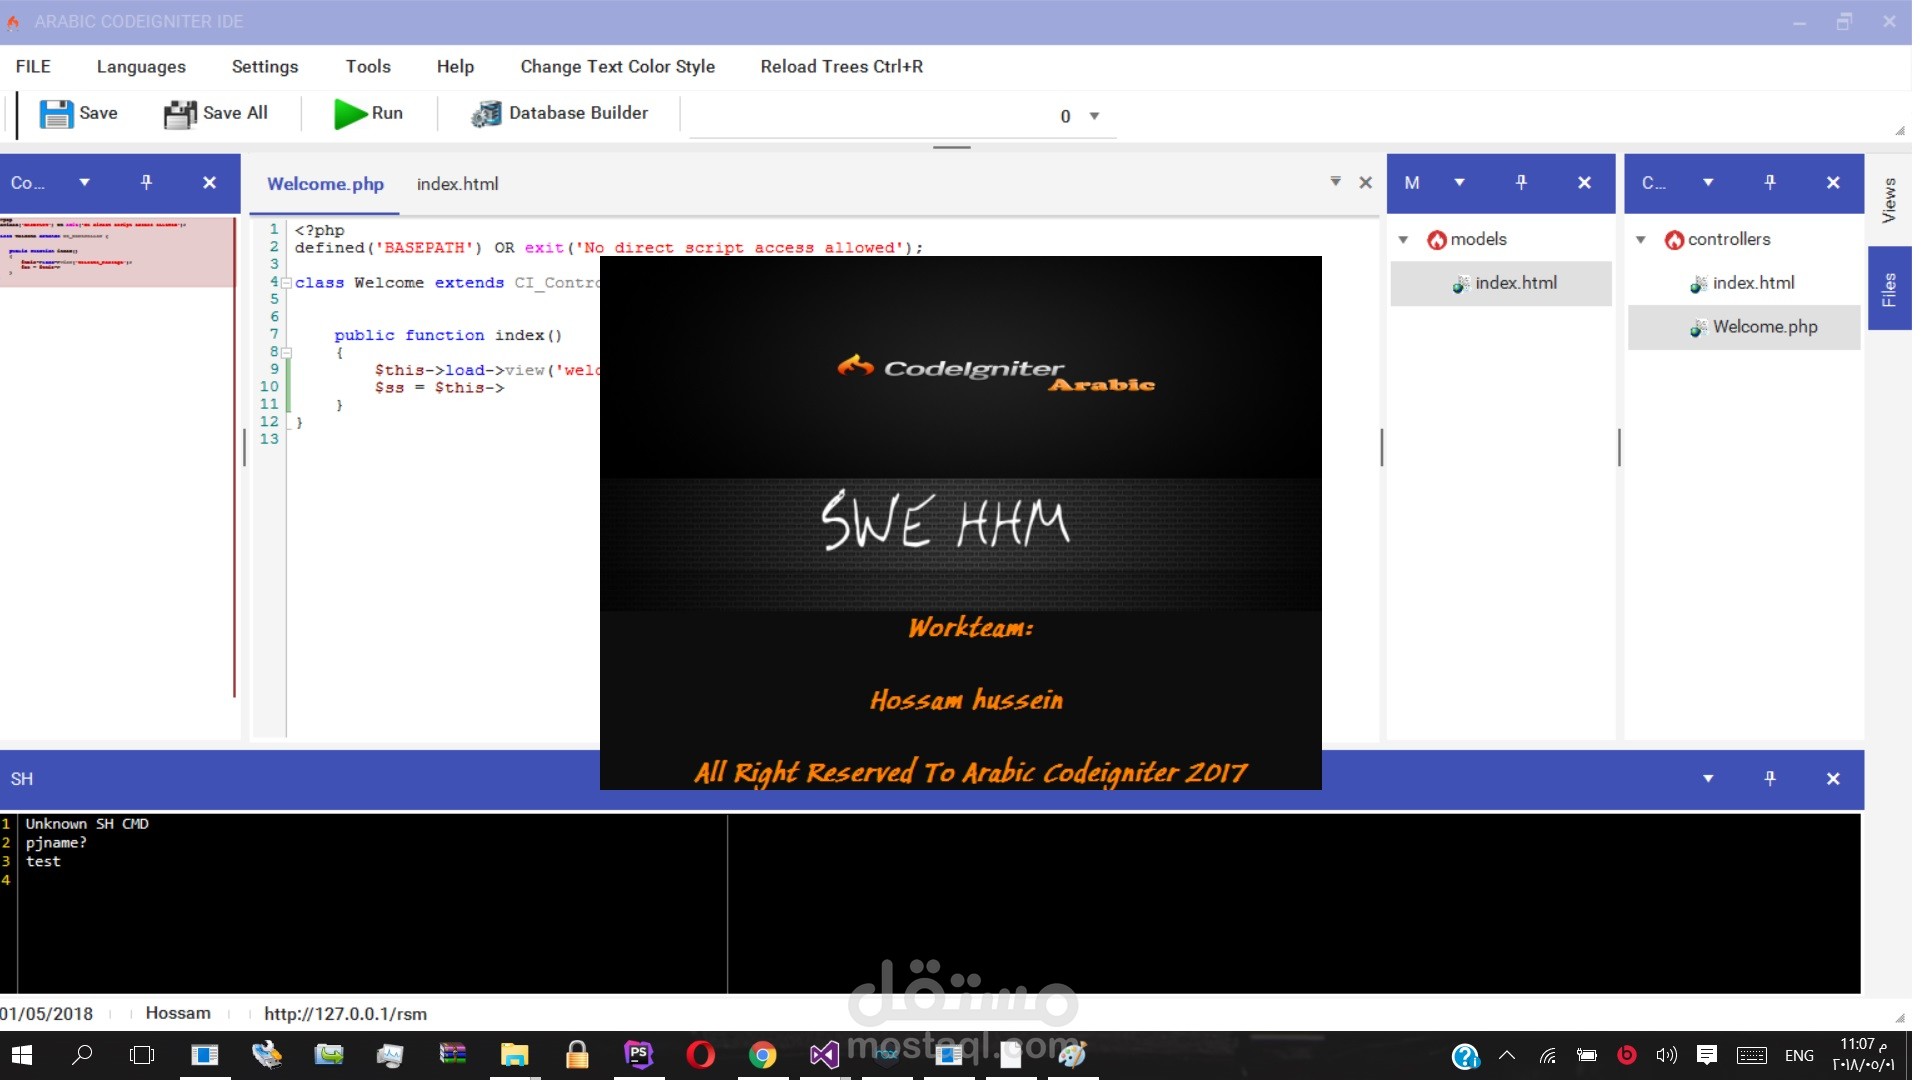The height and width of the screenshot is (1088, 1928).
Task: Open index.html under the models tree
Action: 1515,283
